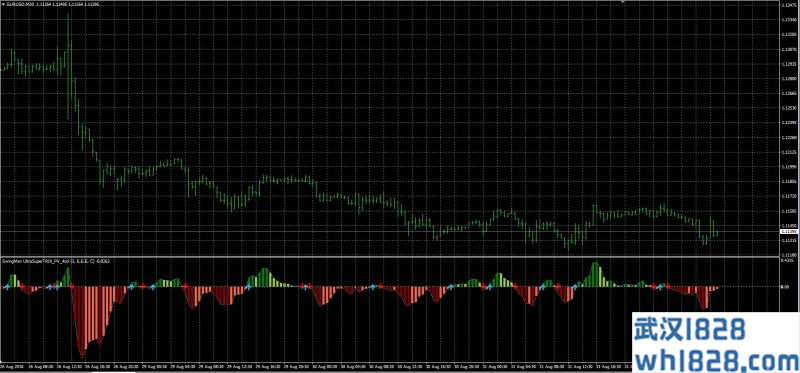Click the chart shift triangle marker at top edge

click(623, 2)
